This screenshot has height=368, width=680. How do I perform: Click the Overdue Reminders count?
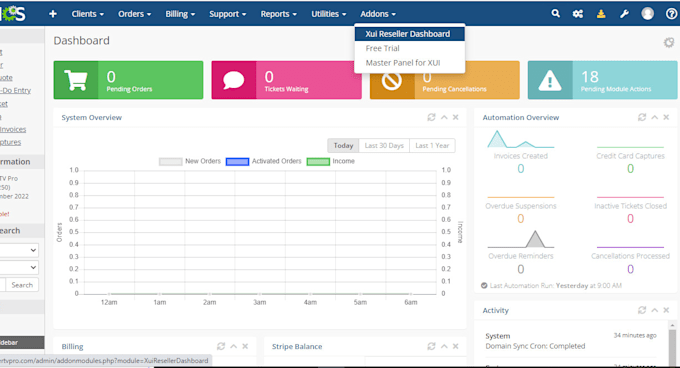pos(521,269)
